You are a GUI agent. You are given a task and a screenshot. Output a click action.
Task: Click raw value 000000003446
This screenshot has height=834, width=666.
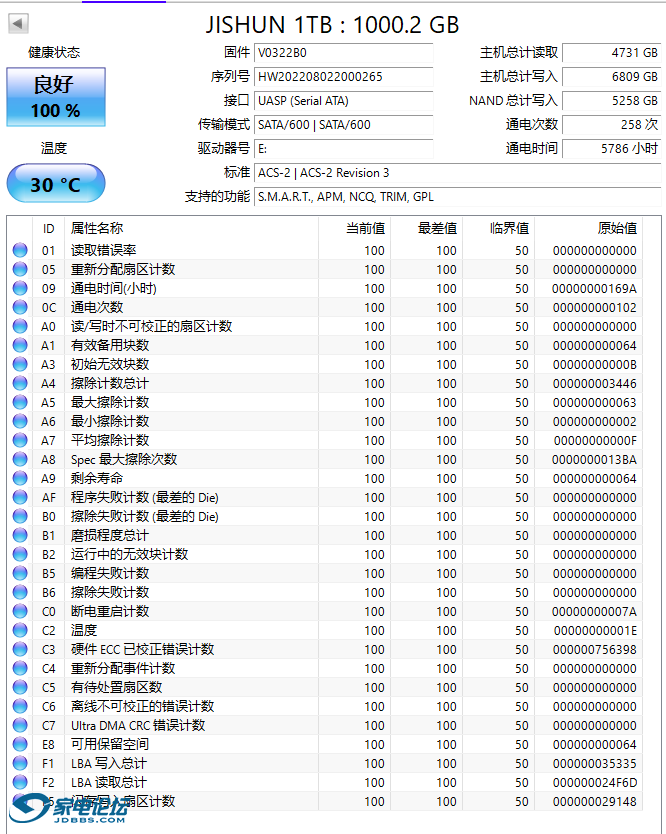[594, 383]
